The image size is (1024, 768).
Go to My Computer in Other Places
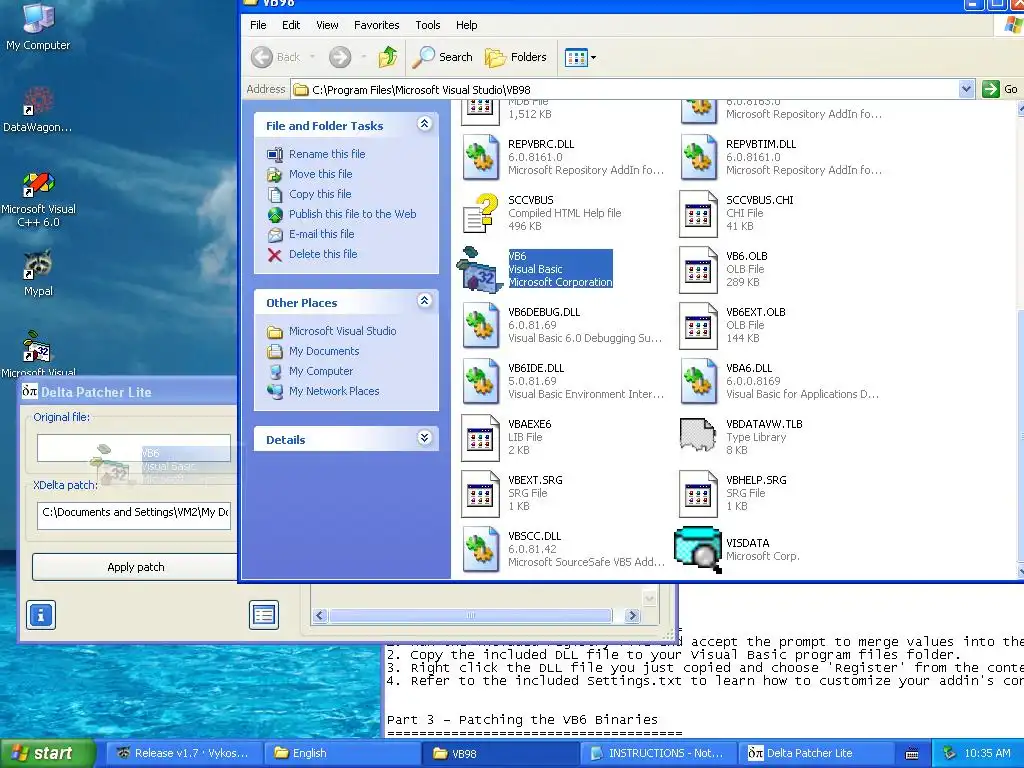pyautogui.click(x=321, y=371)
